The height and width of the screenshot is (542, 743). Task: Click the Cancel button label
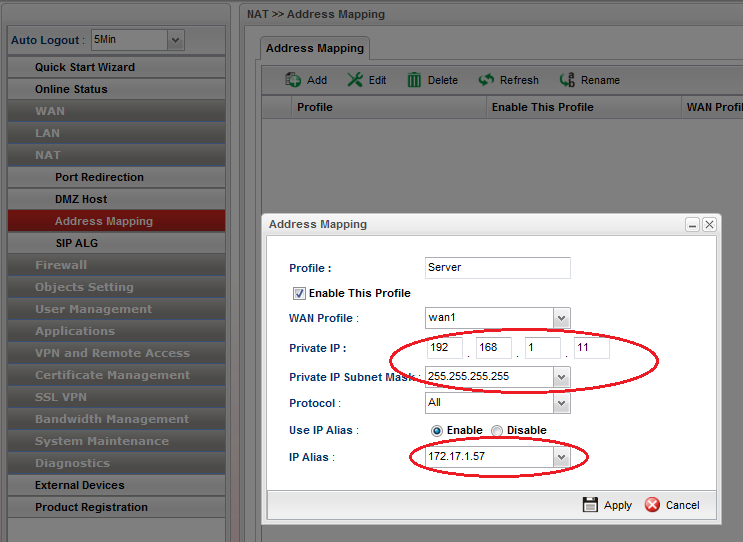point(682,506)
